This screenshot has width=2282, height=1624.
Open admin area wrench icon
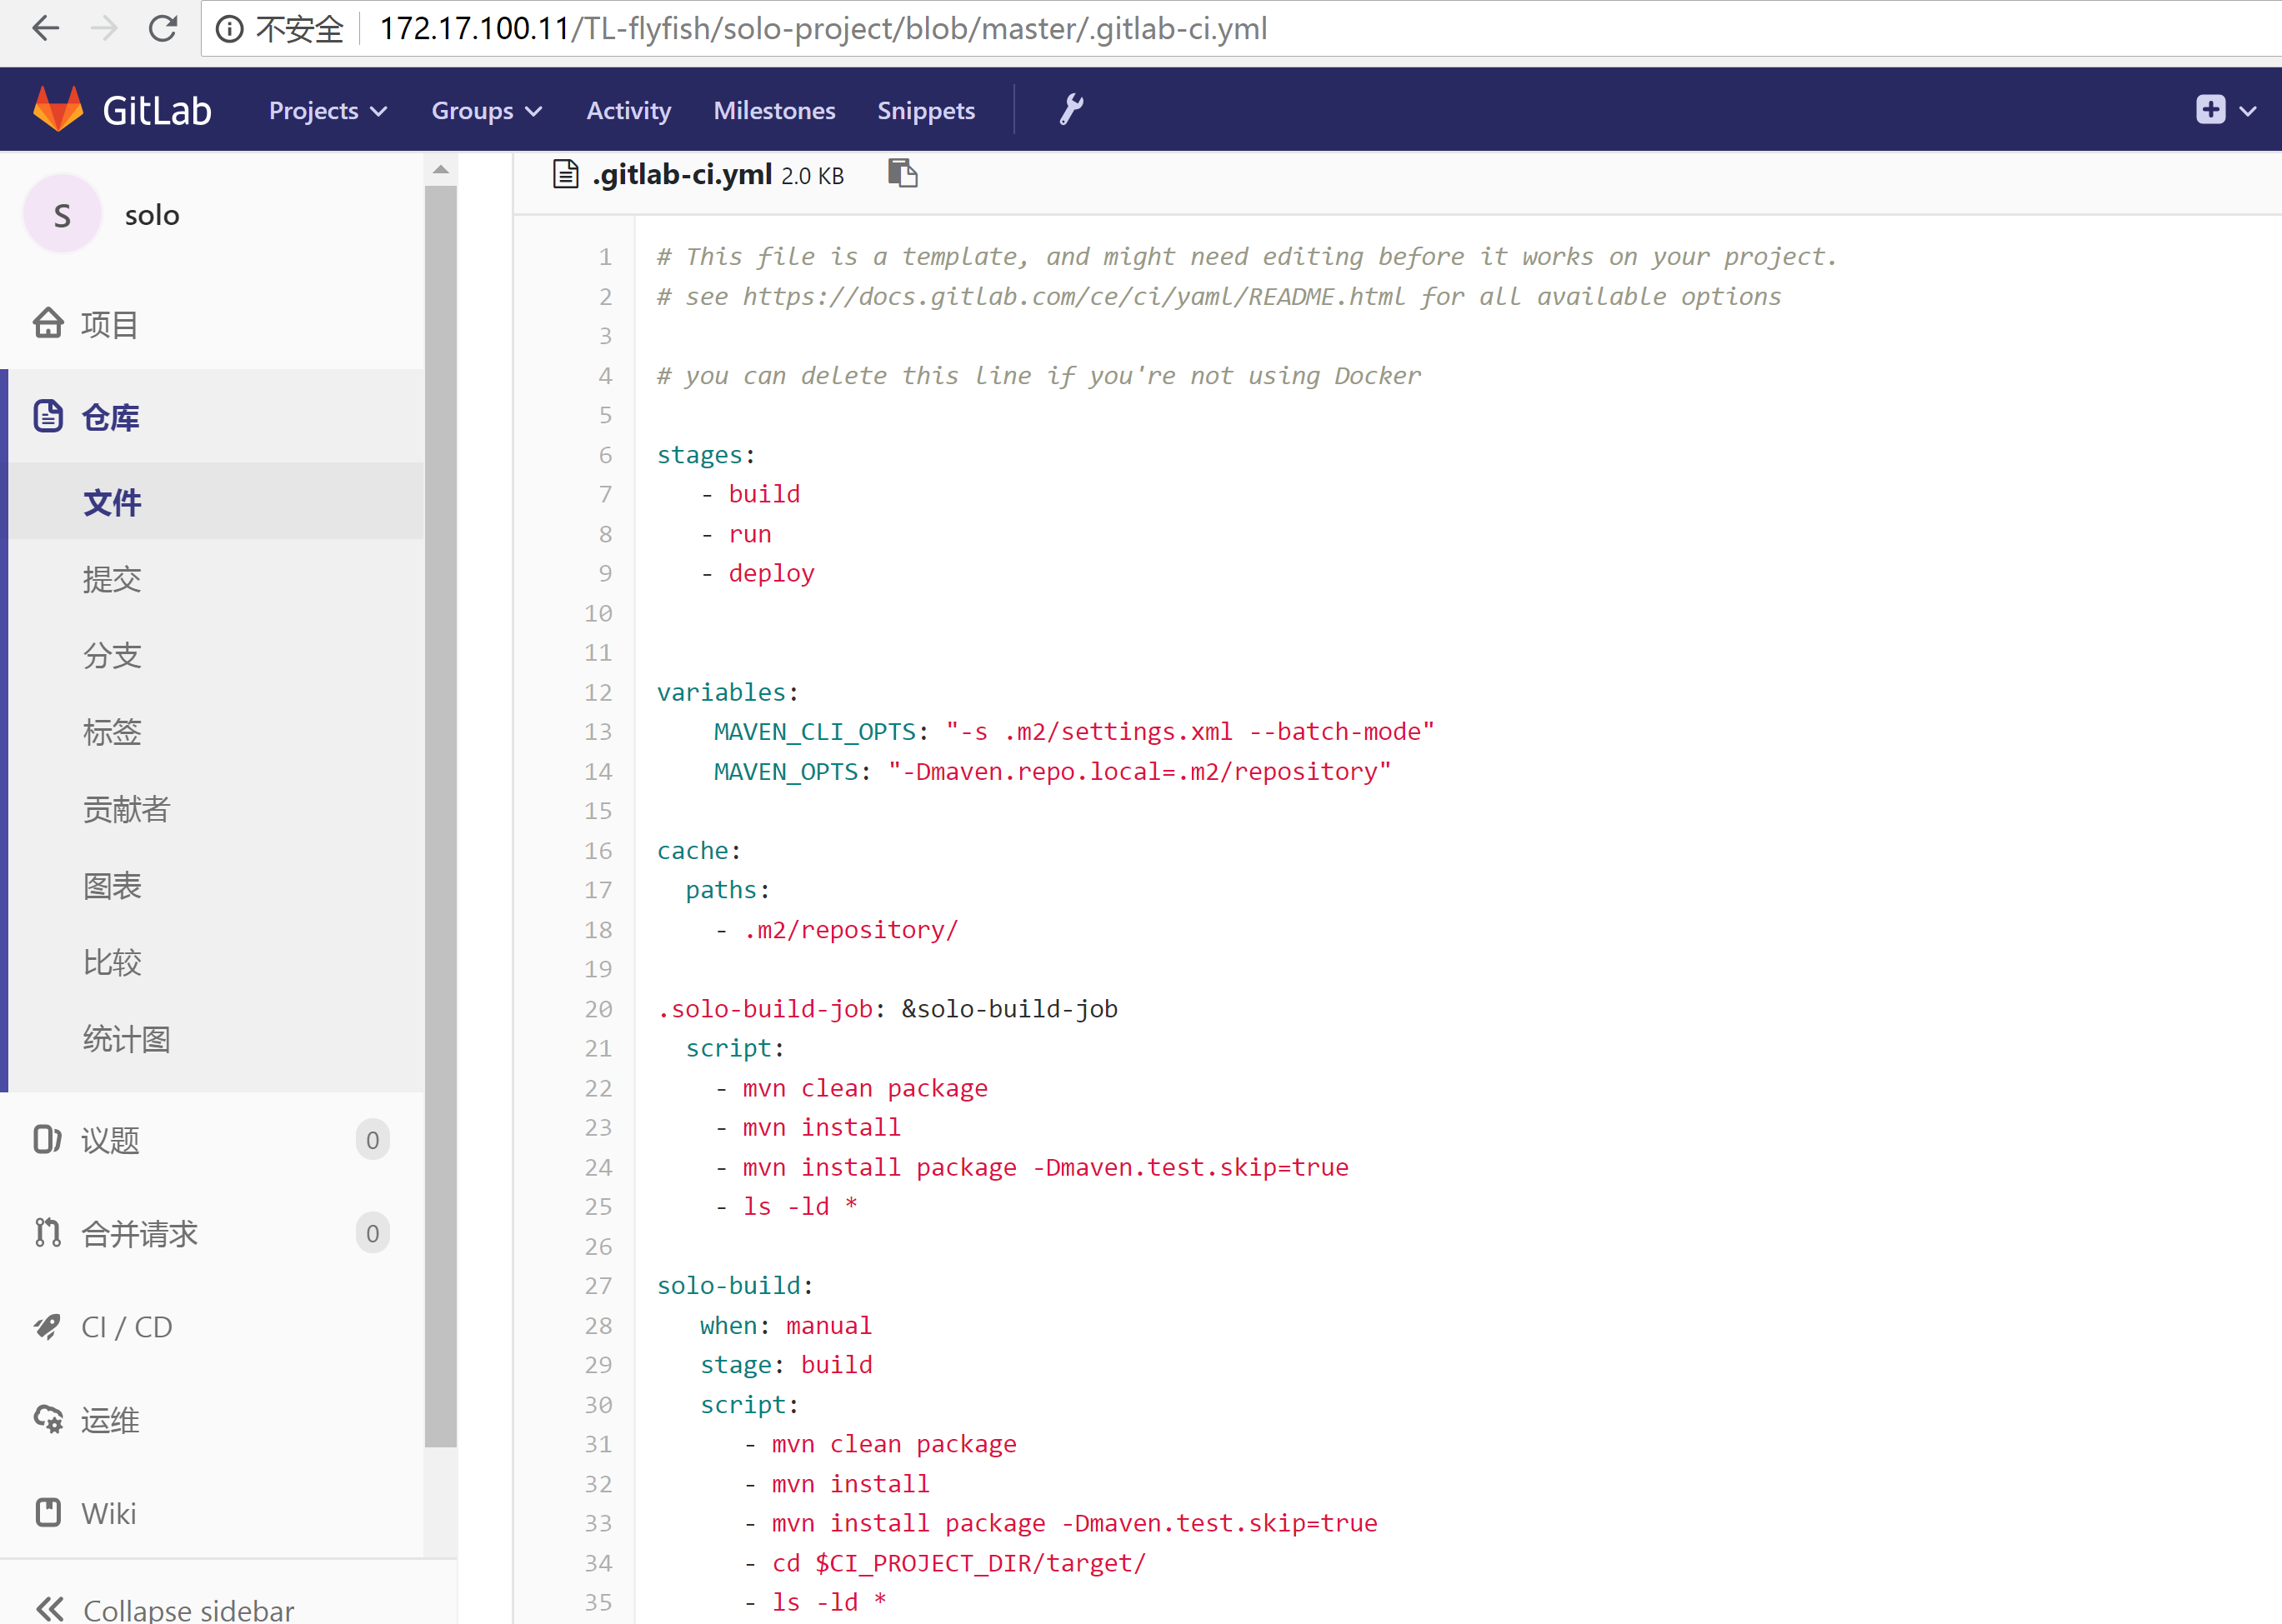pyautogui.click(x=1071, y=109)
